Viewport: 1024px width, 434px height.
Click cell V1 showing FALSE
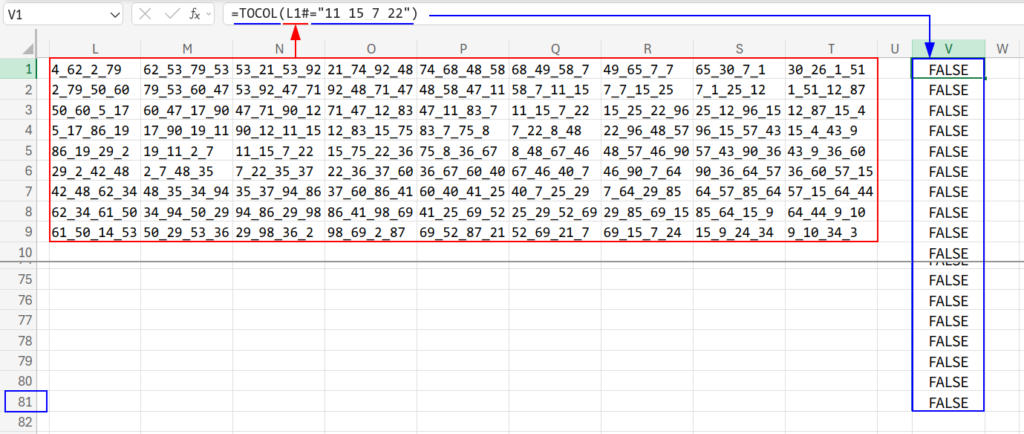[948, 69]
